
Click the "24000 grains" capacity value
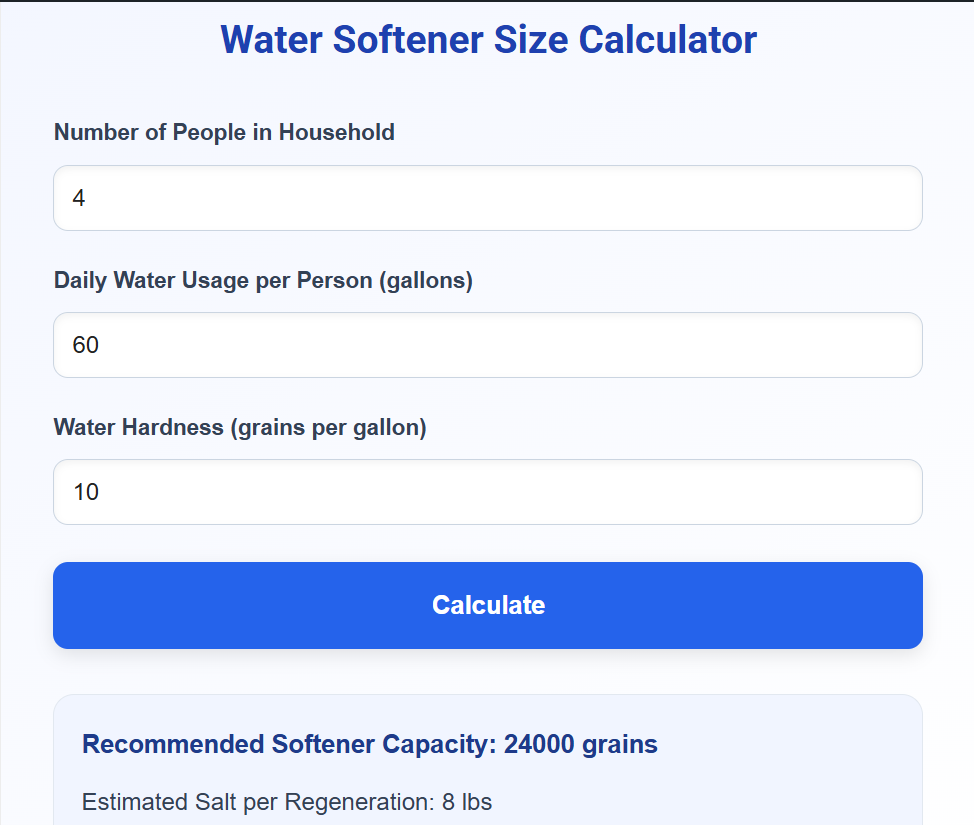click(580, 744)
